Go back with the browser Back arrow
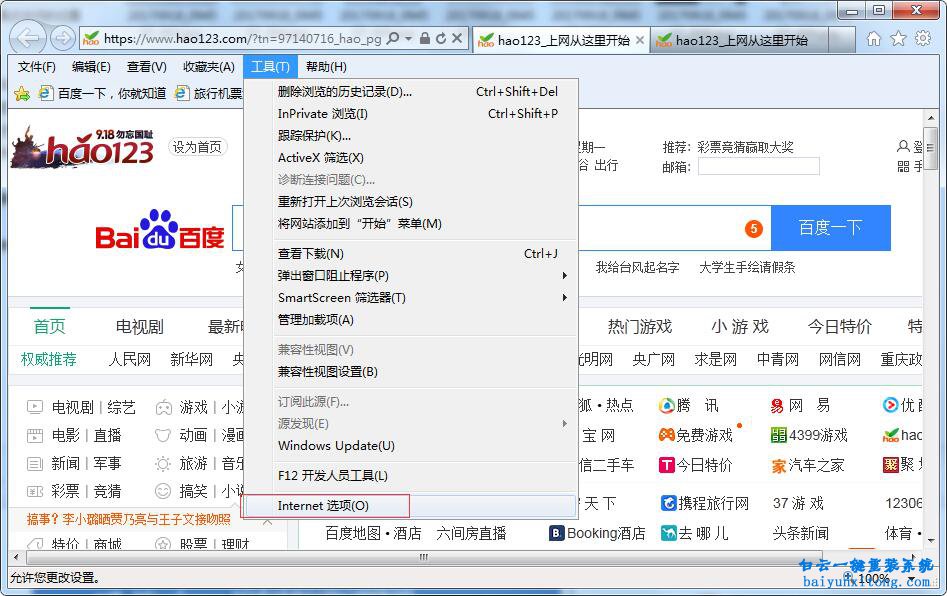947x596 pixels. click(28, 39)
